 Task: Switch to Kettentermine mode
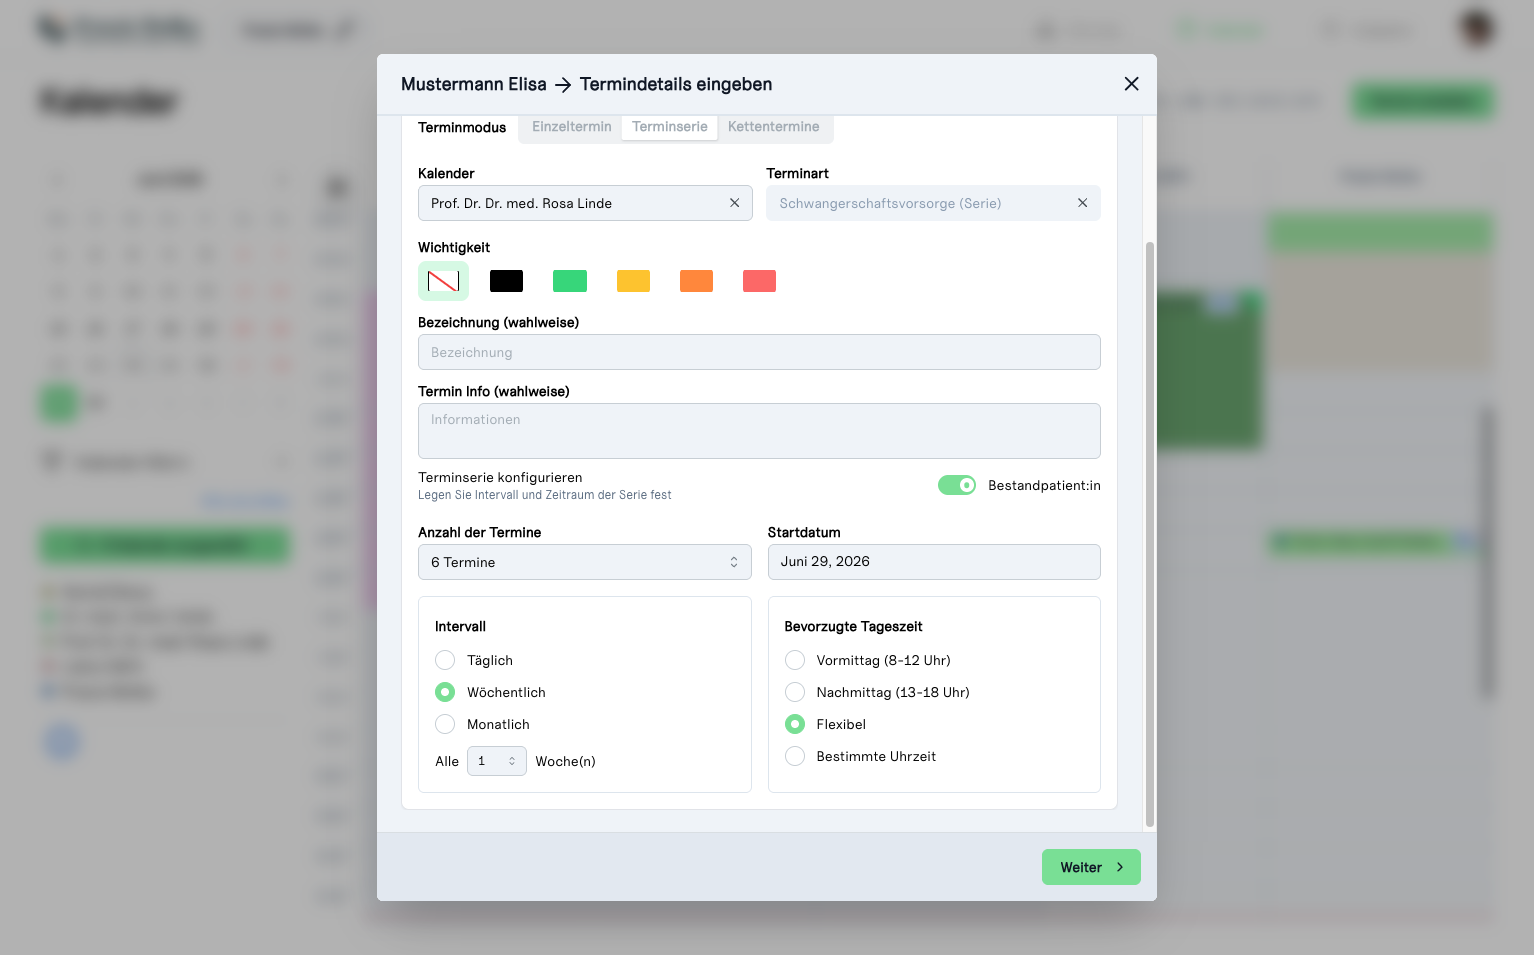click(774, 127)
